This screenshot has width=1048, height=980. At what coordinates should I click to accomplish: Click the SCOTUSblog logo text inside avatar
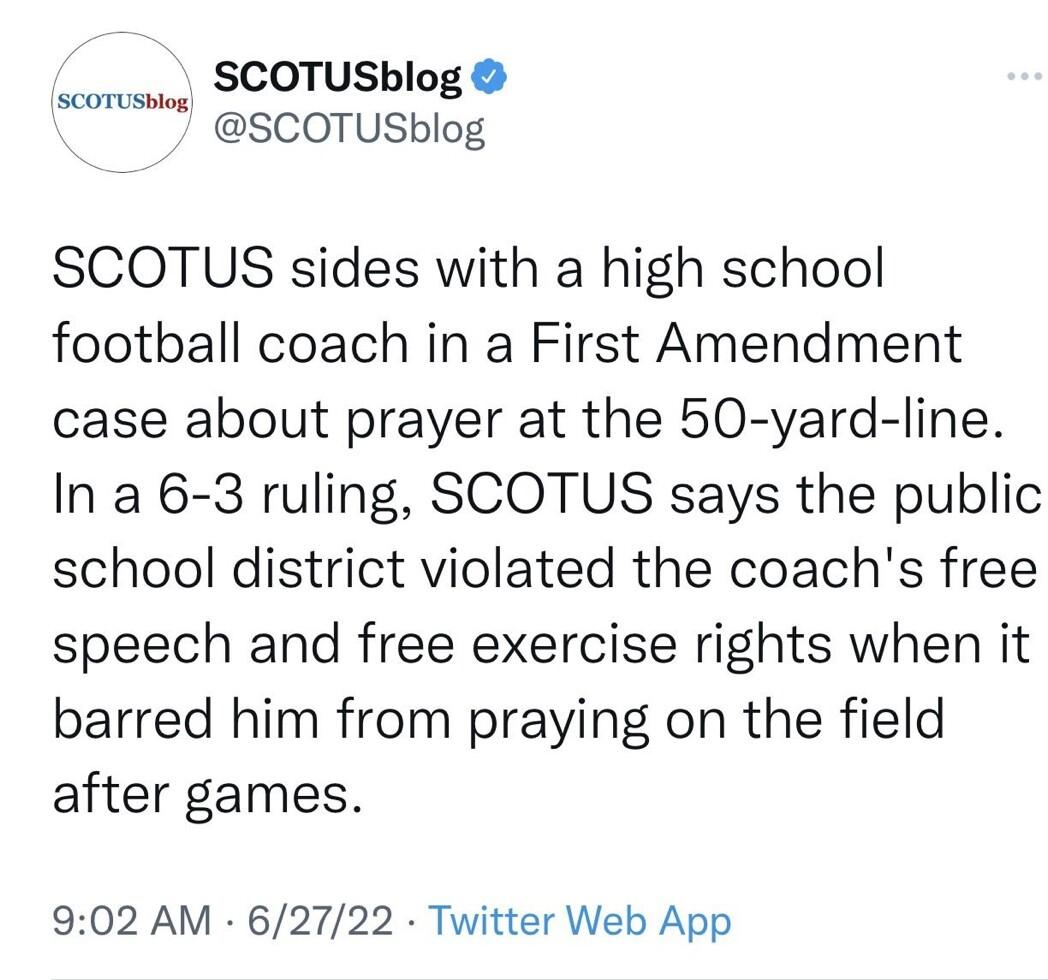tap(124, 102)
